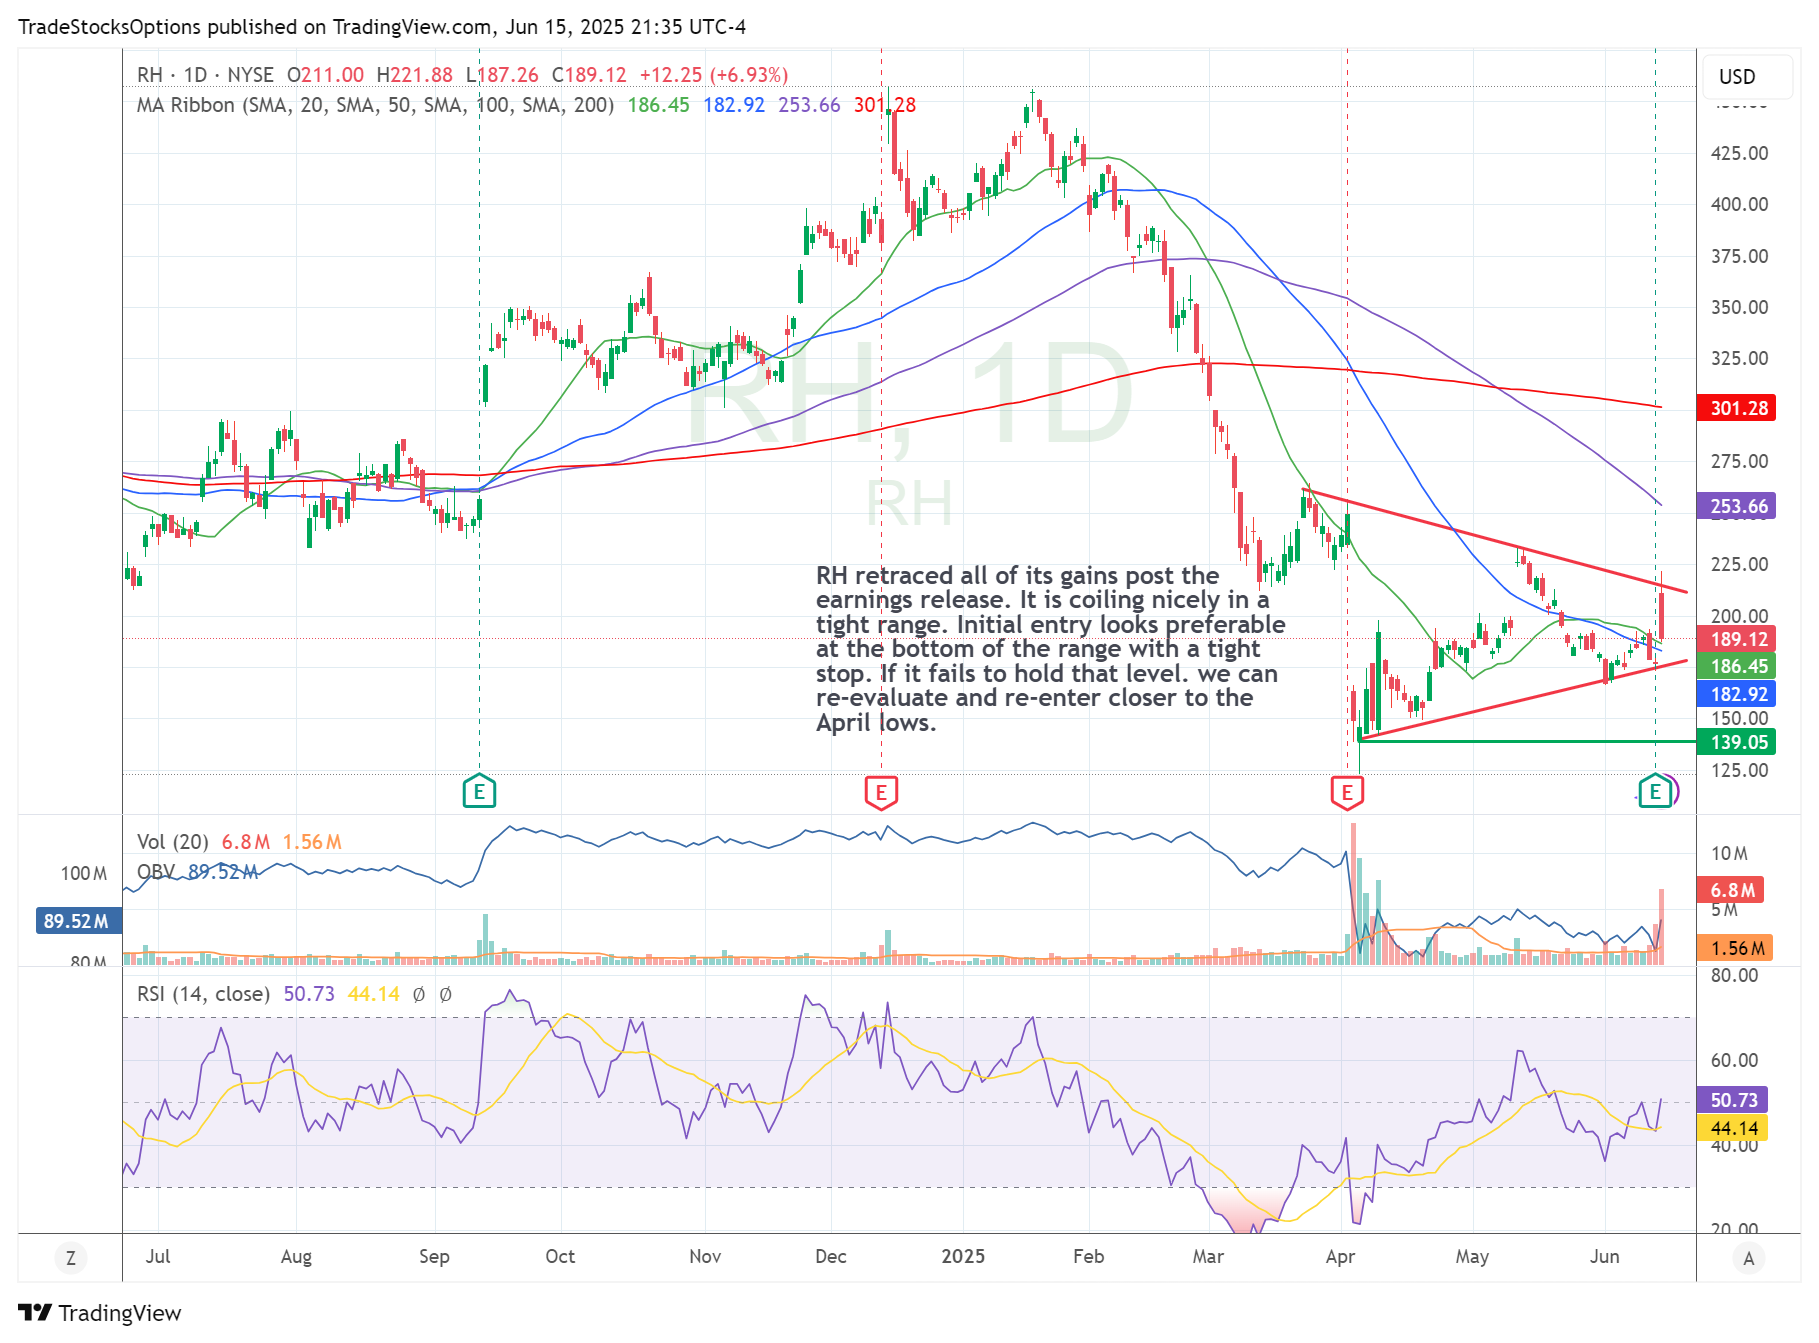Click the RH · 1D · NYSE symbol legend
This screenshot has width=1819, height=1343.
point(205,75)
